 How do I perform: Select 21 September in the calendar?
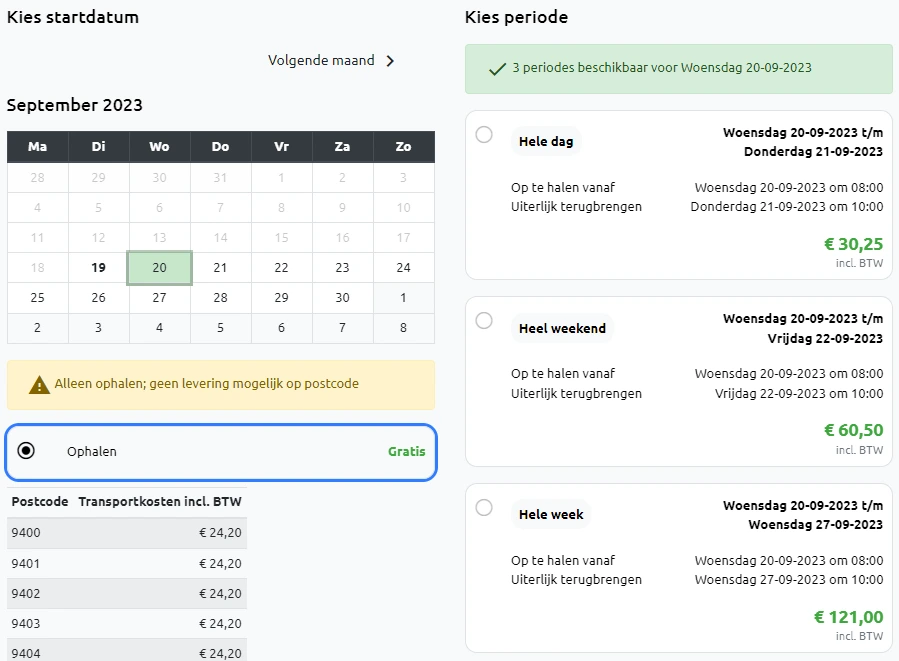point(220,267)
